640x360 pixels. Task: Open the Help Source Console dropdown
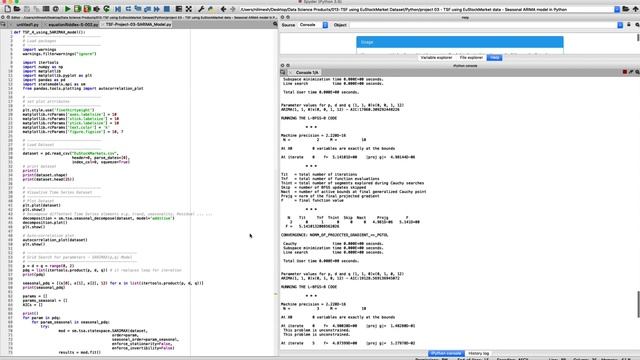coord(325,25)
